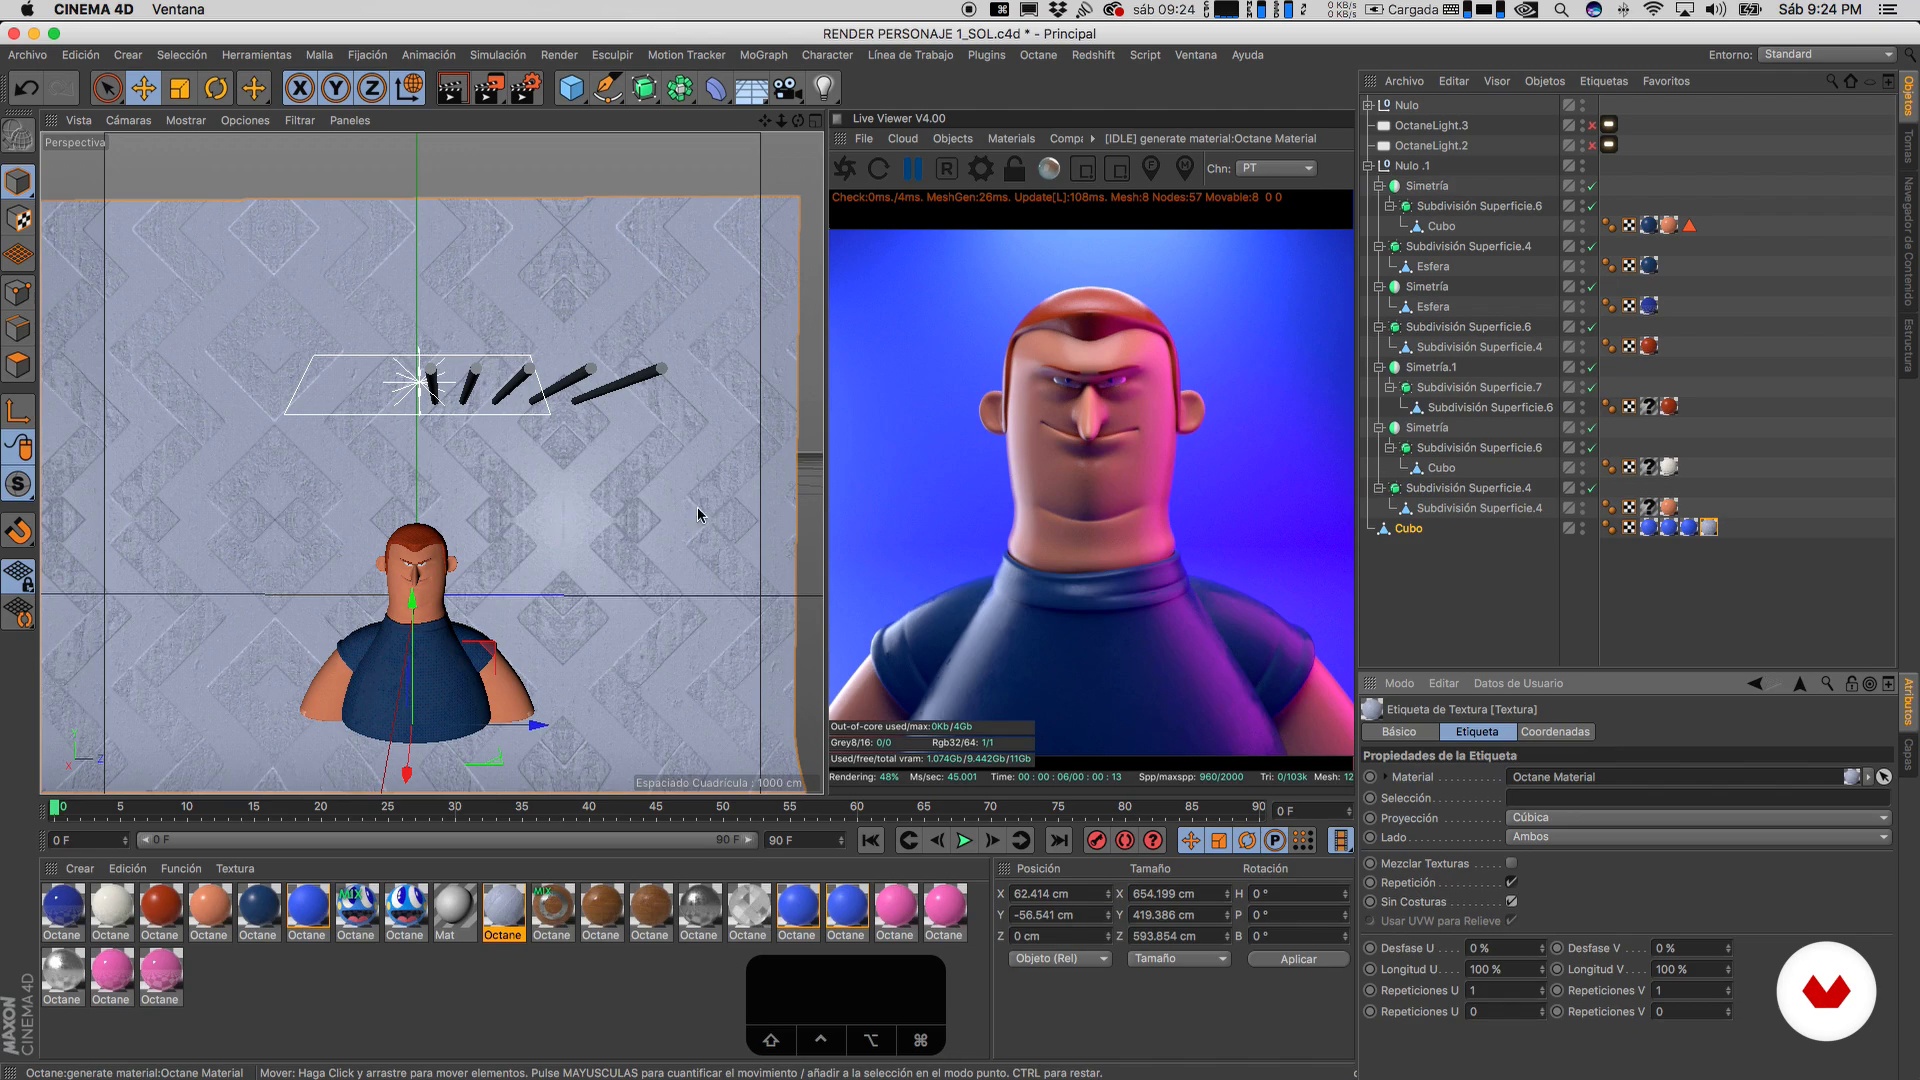Open the Deformer object icon
1920x1080 pixels.
tap(716, 89)
